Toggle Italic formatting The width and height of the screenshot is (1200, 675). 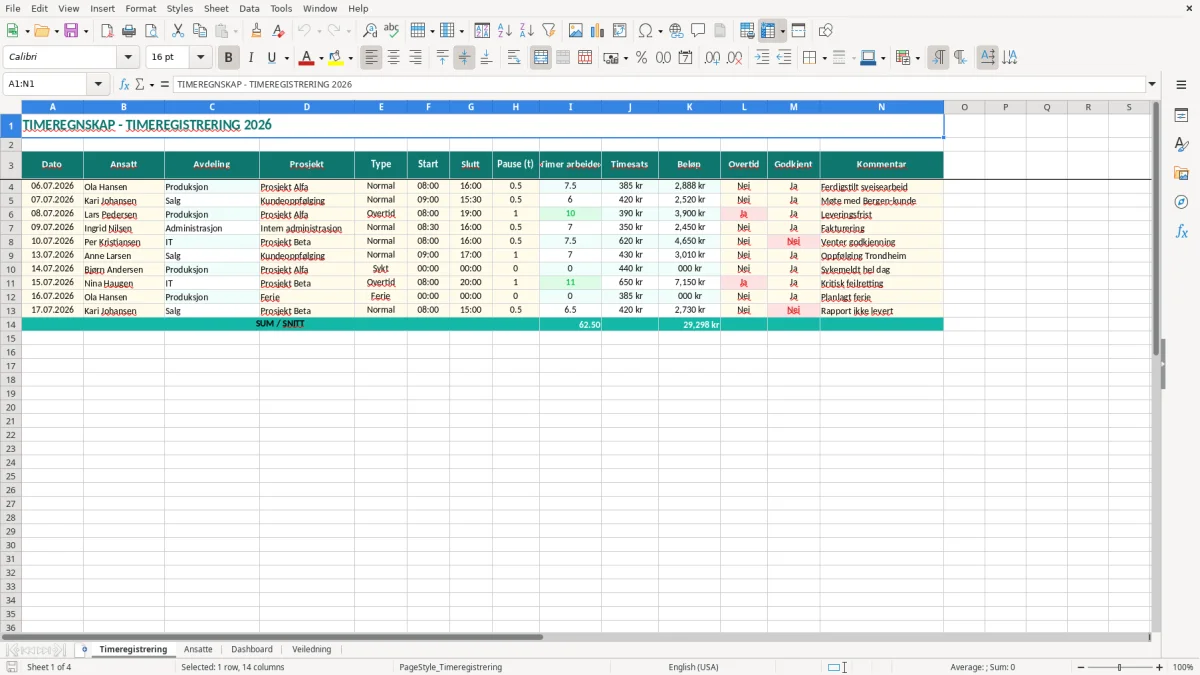(251, 58)
